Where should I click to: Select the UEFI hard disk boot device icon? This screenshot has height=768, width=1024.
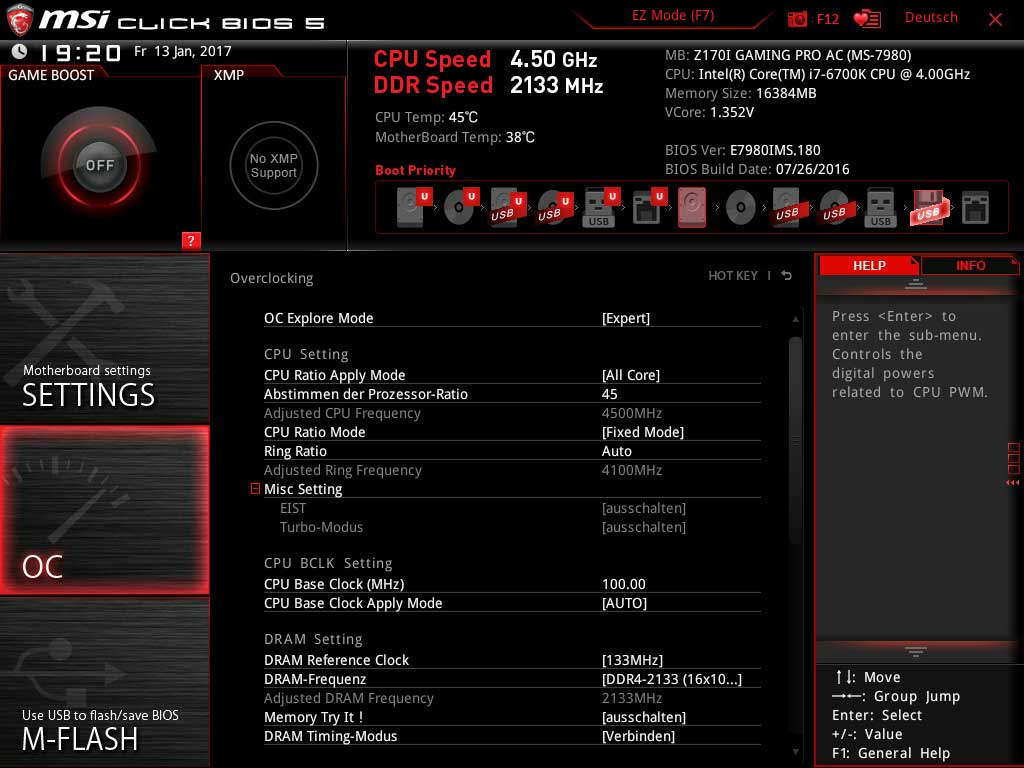pyautogui.click(x=414, y=207)
